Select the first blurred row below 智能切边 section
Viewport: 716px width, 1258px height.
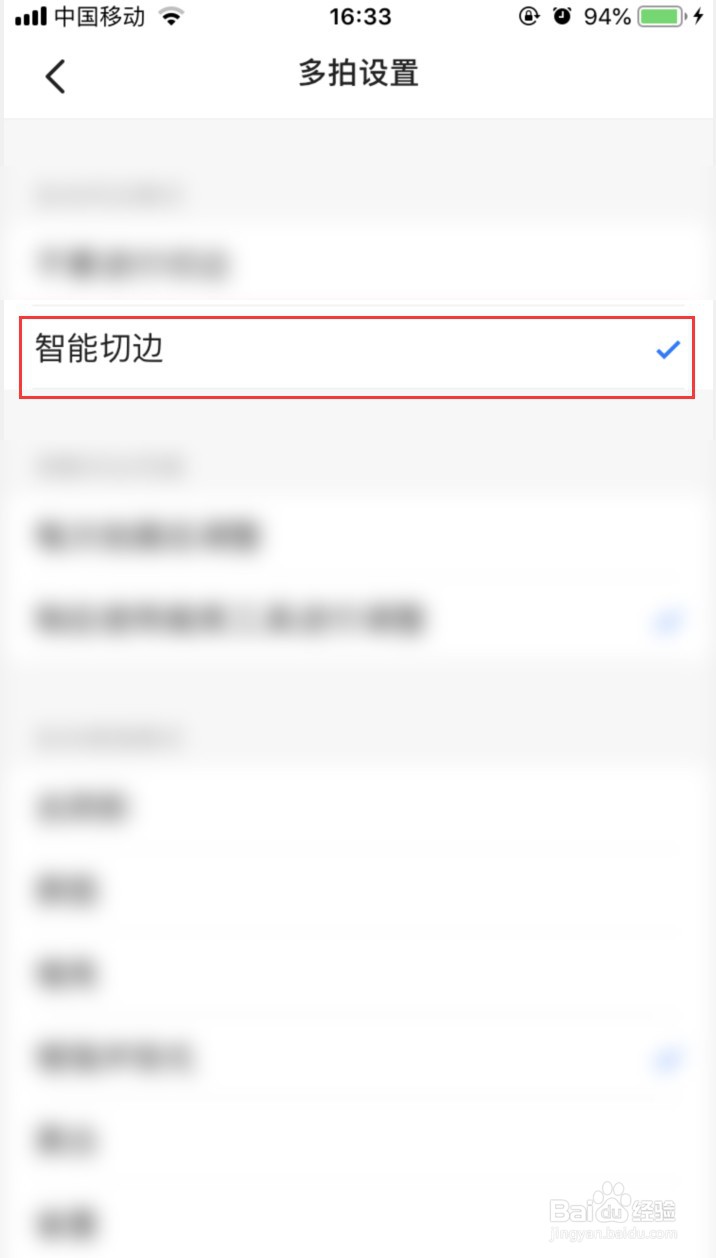[x=357, y=536]
